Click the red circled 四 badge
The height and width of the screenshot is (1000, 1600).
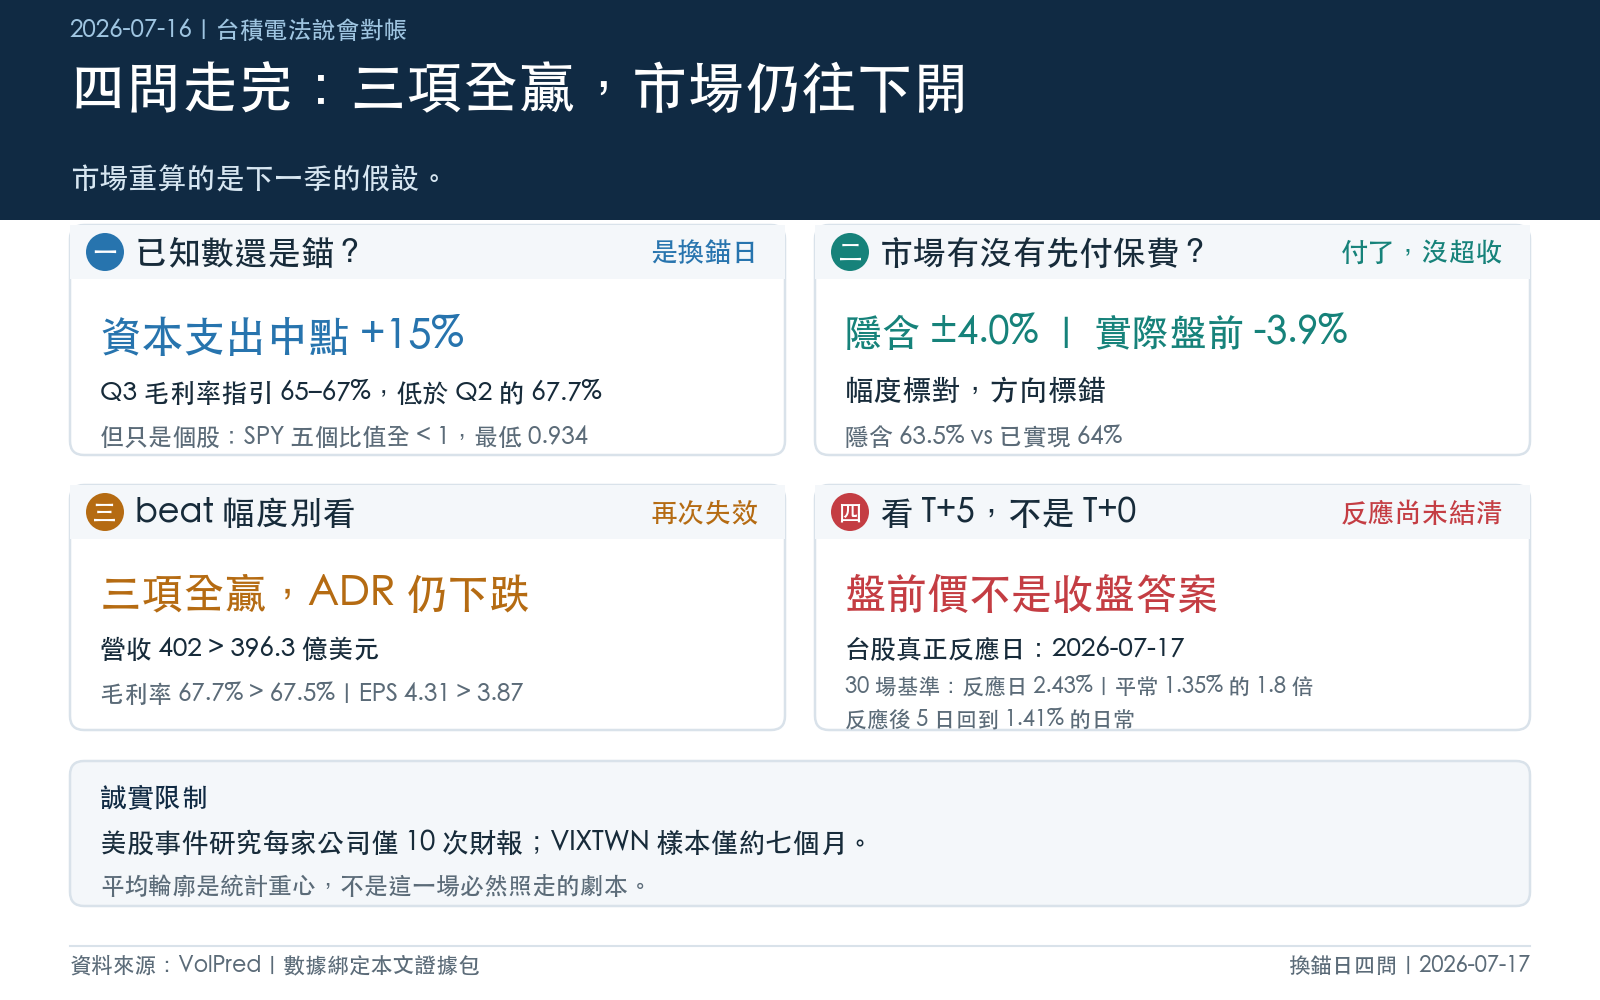point(850,512)
